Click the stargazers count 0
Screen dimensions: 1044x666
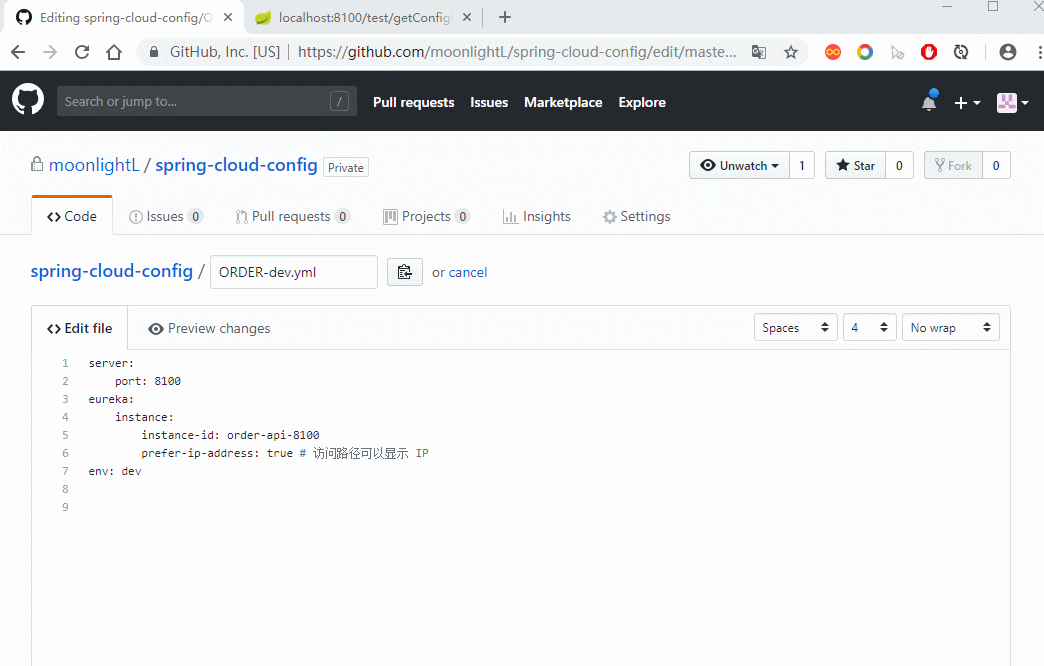pyautogui.click(x=899, y=165)
